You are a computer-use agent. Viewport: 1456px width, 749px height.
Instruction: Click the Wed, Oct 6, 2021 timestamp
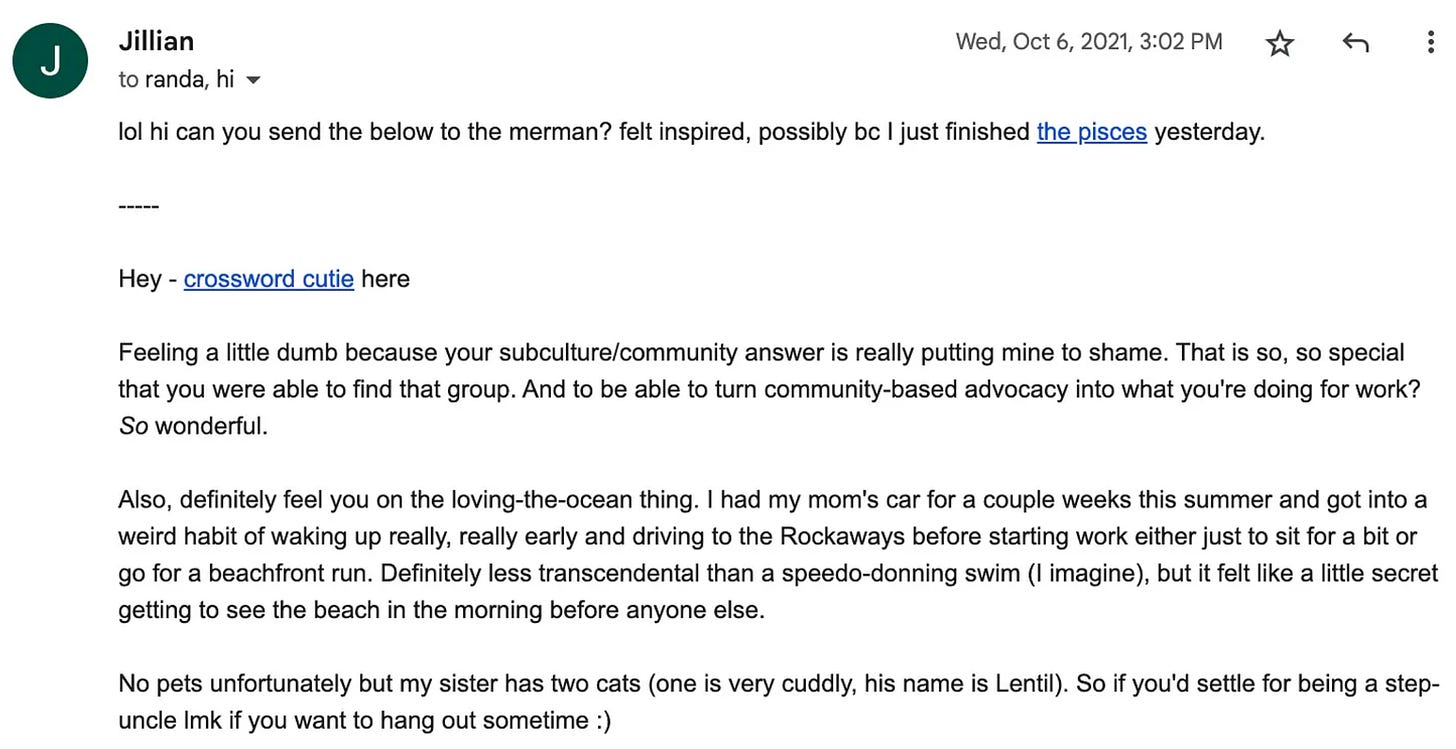(x=1089, y=41)
